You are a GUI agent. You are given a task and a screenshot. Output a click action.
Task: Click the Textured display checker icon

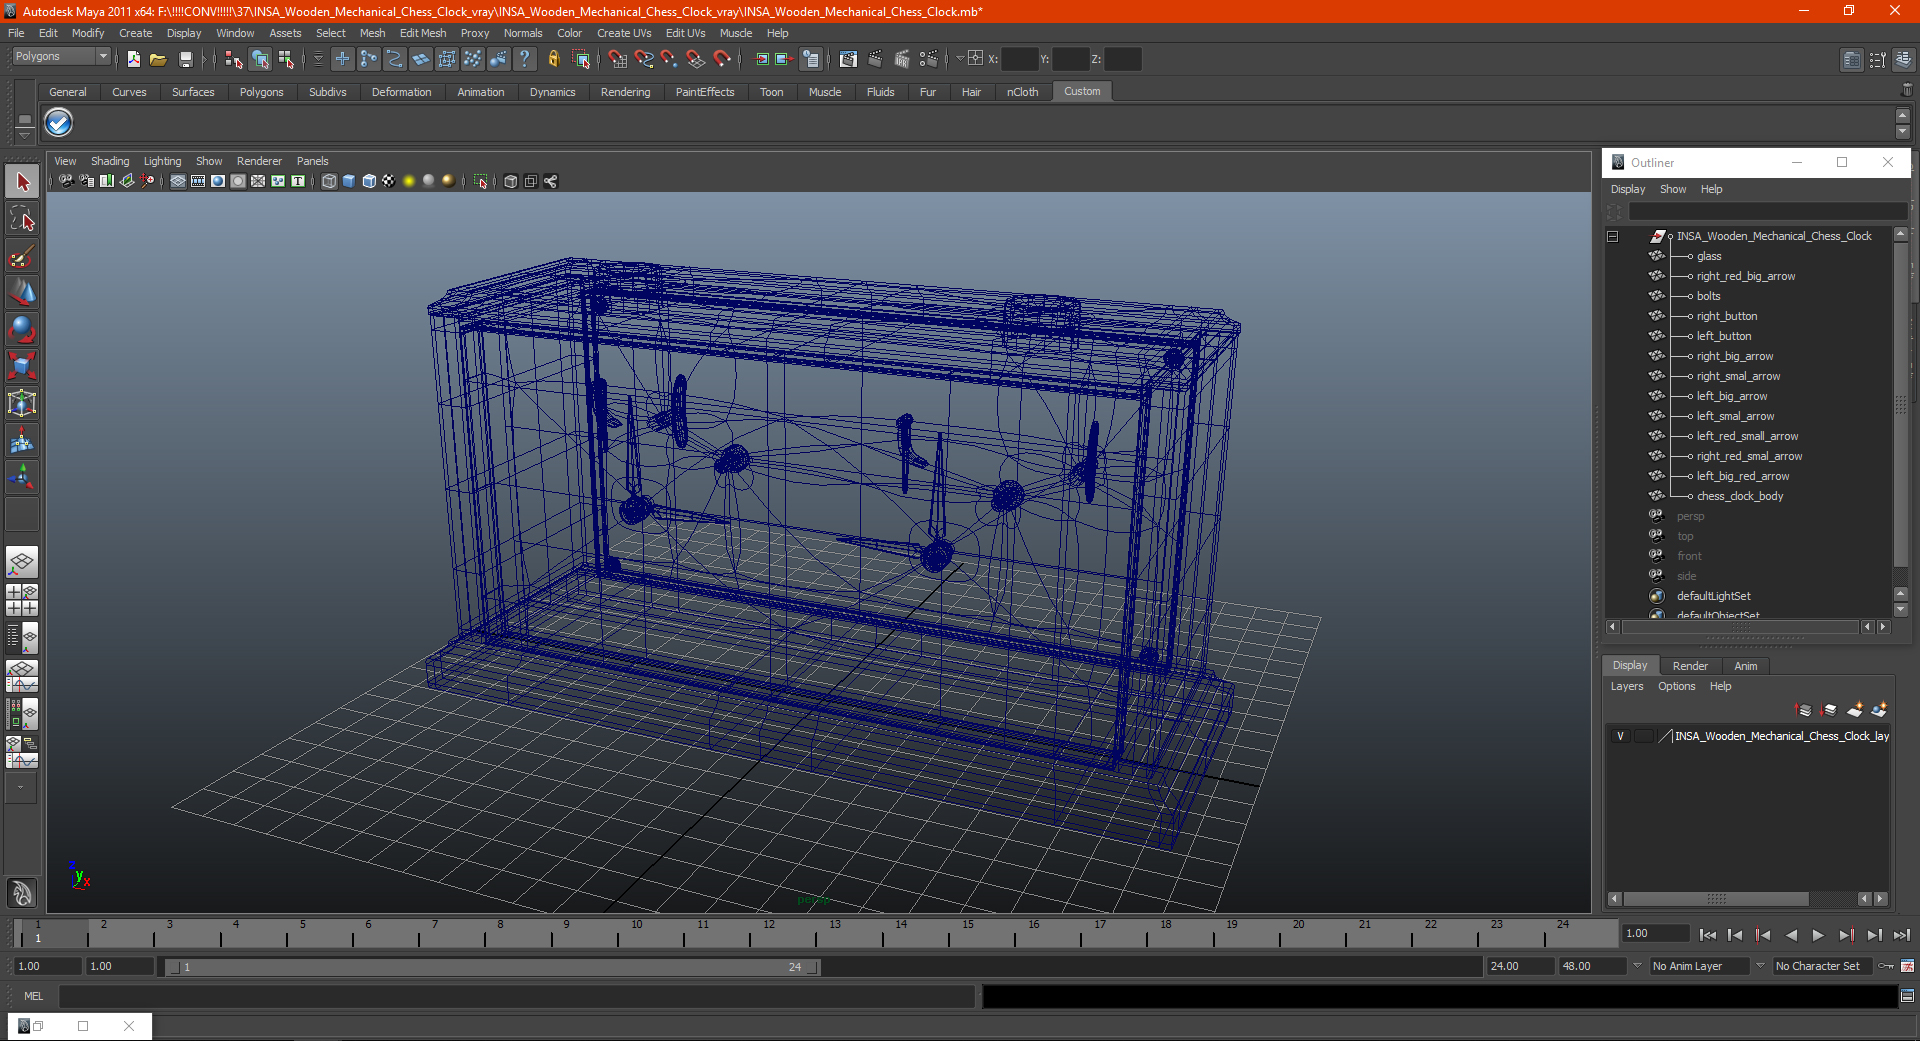389,181
